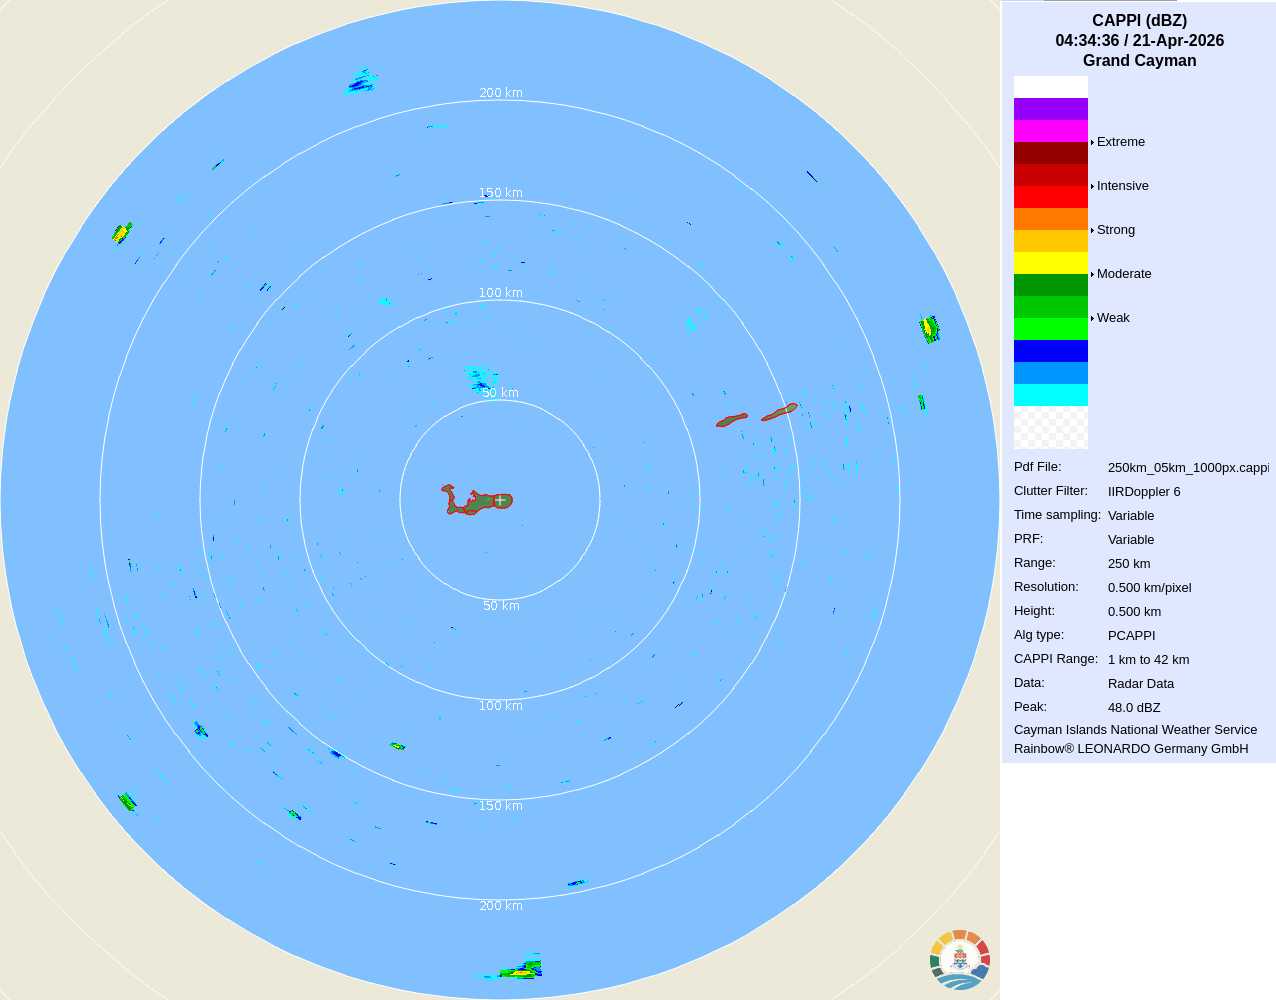Click the Peak 48.0 dBZ value
Image resolution: width=1276 pixels, height=1000 pixels.
click(1134, 708)
